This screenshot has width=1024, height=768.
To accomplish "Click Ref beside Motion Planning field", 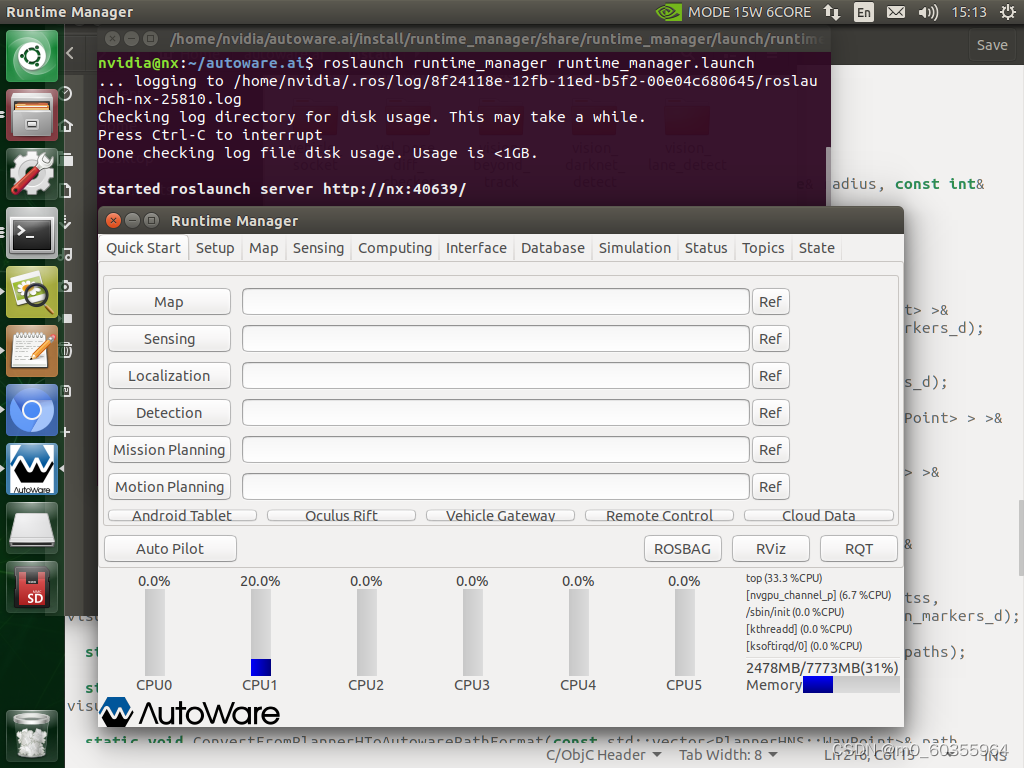I will [x=771, y=487].
